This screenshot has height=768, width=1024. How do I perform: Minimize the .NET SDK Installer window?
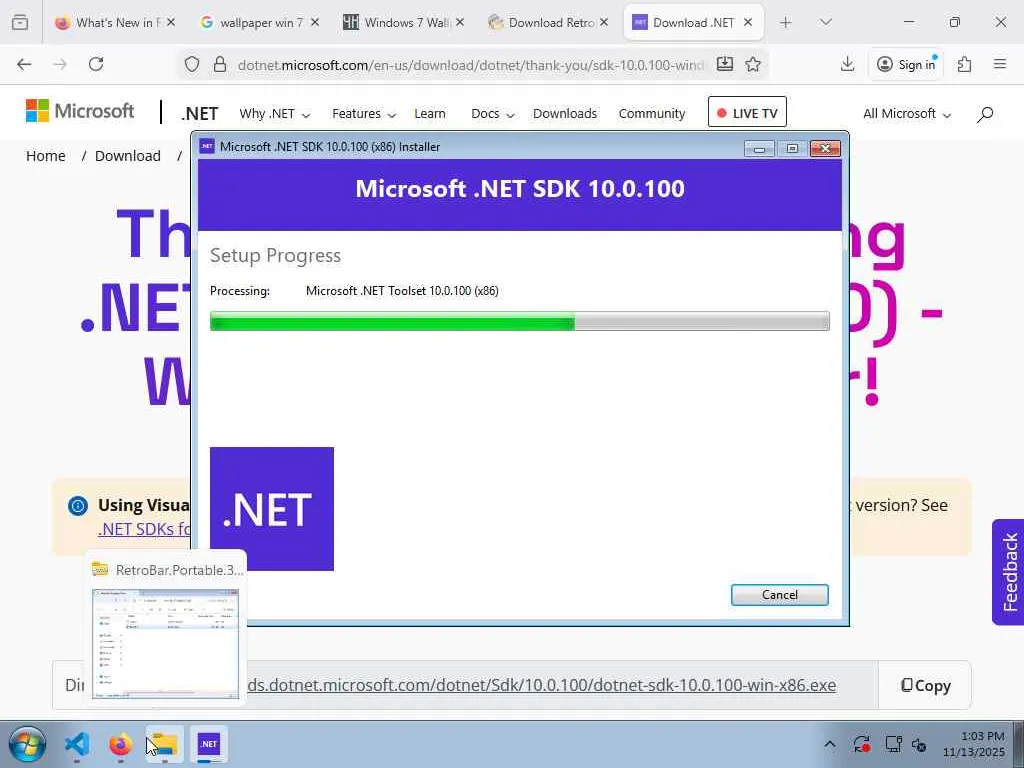pyautogui.click(x=759, y=148)
